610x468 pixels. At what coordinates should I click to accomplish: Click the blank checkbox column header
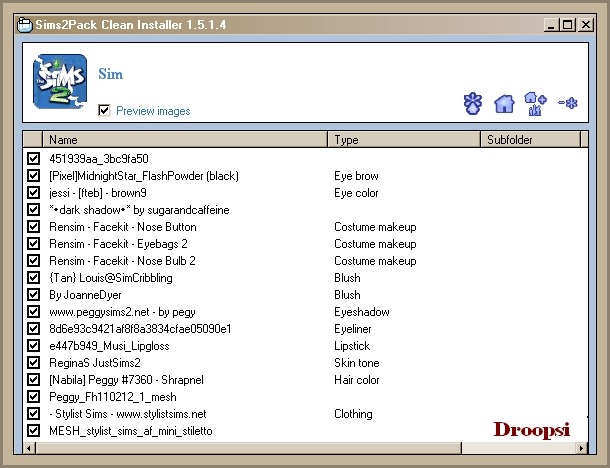coord(33,140)
